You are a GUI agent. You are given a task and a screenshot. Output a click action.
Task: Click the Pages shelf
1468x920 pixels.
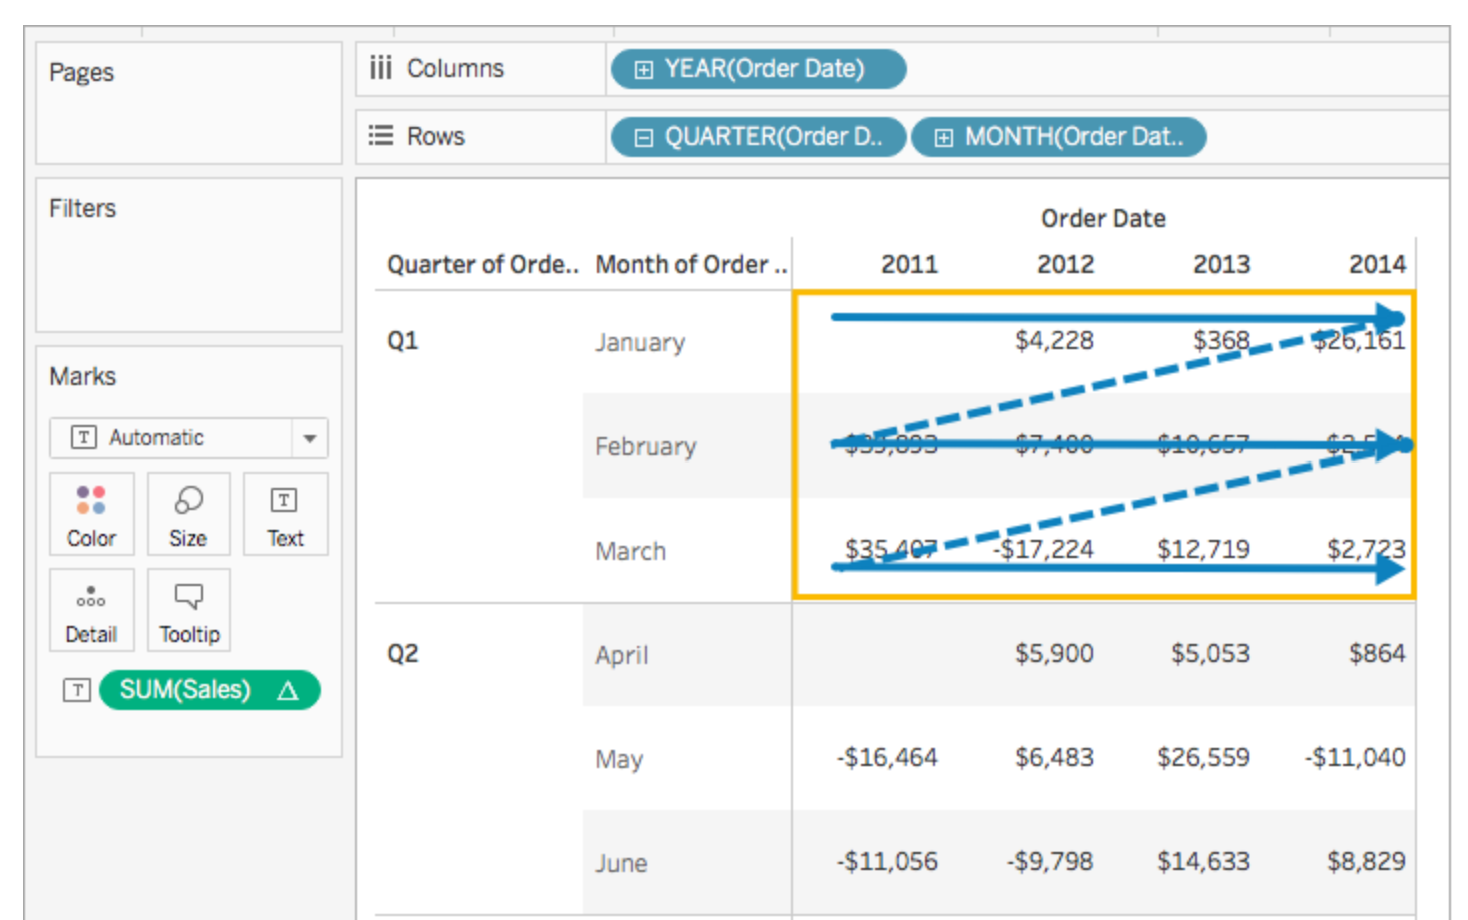[189, 103]
